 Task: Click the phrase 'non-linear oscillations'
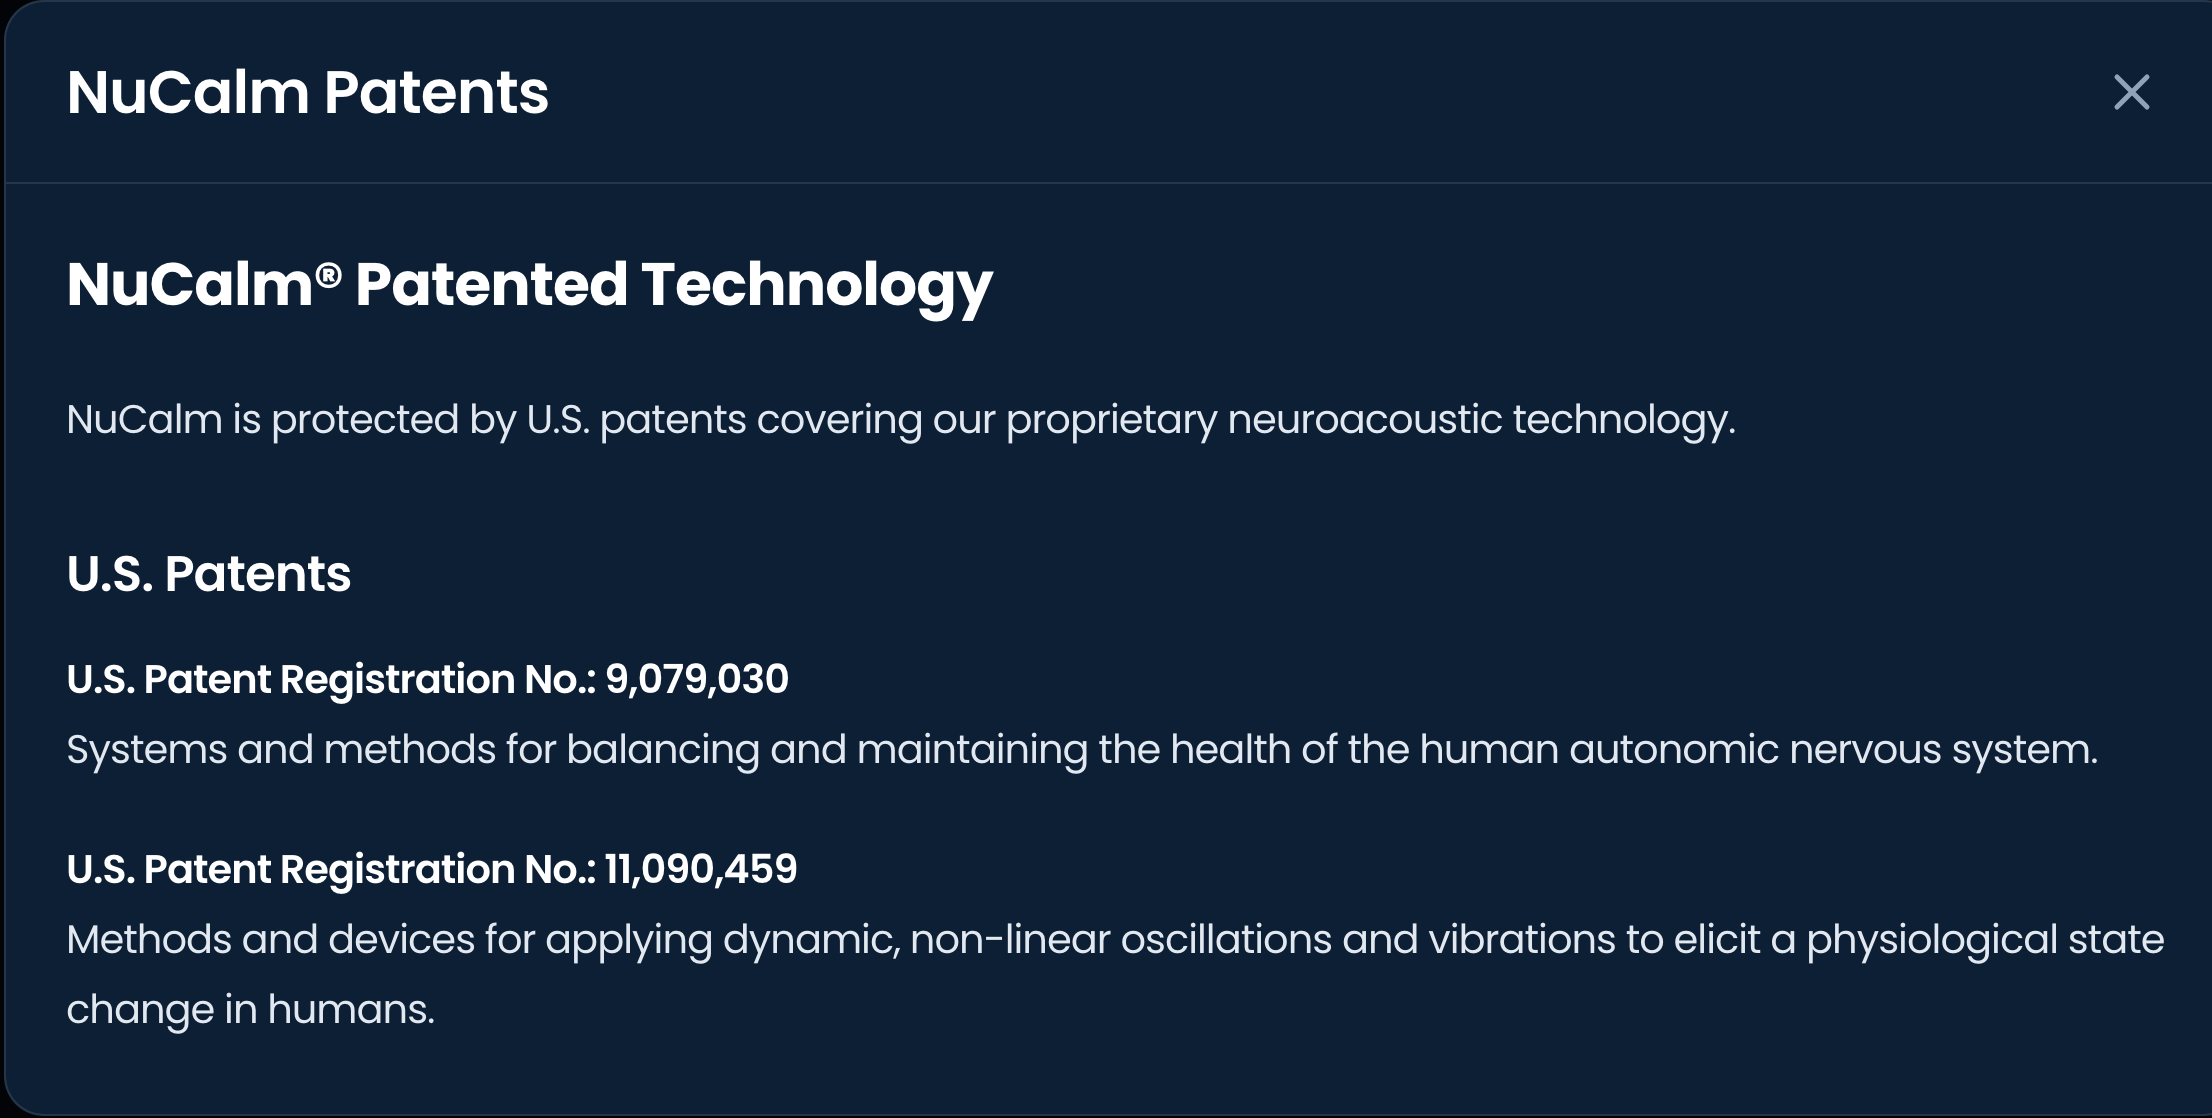tap(1120, 940)
